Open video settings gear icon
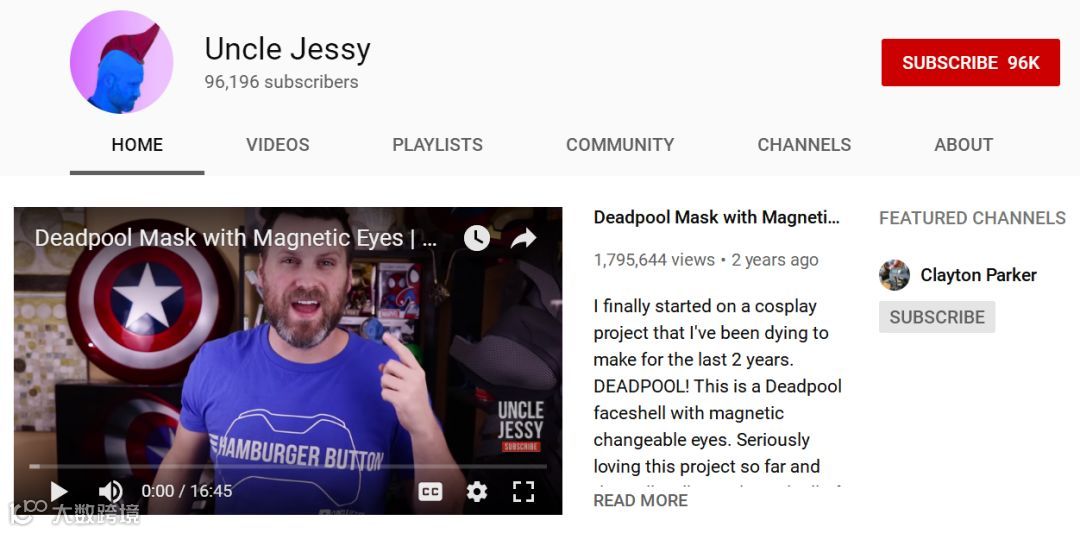This screenshot has width=1080, height=533. coord(477,491)
